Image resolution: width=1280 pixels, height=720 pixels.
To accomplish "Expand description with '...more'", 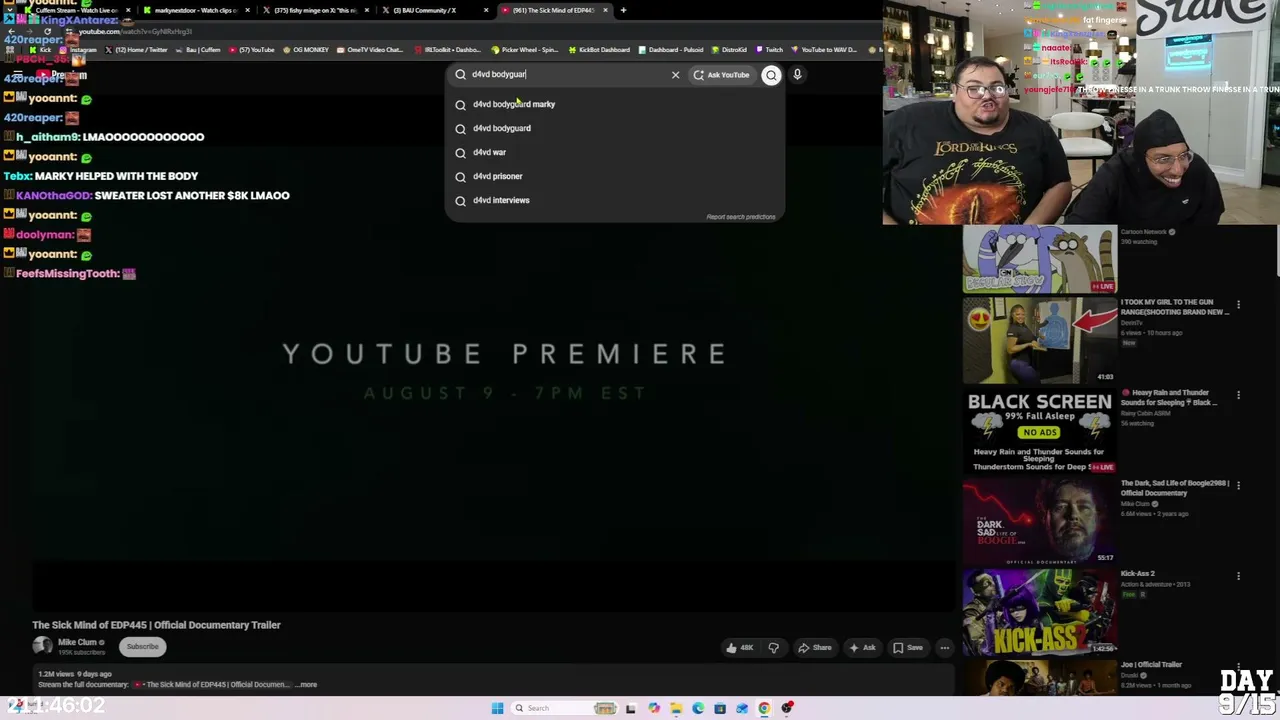I will pyautogui.click(x=306, y=685).
